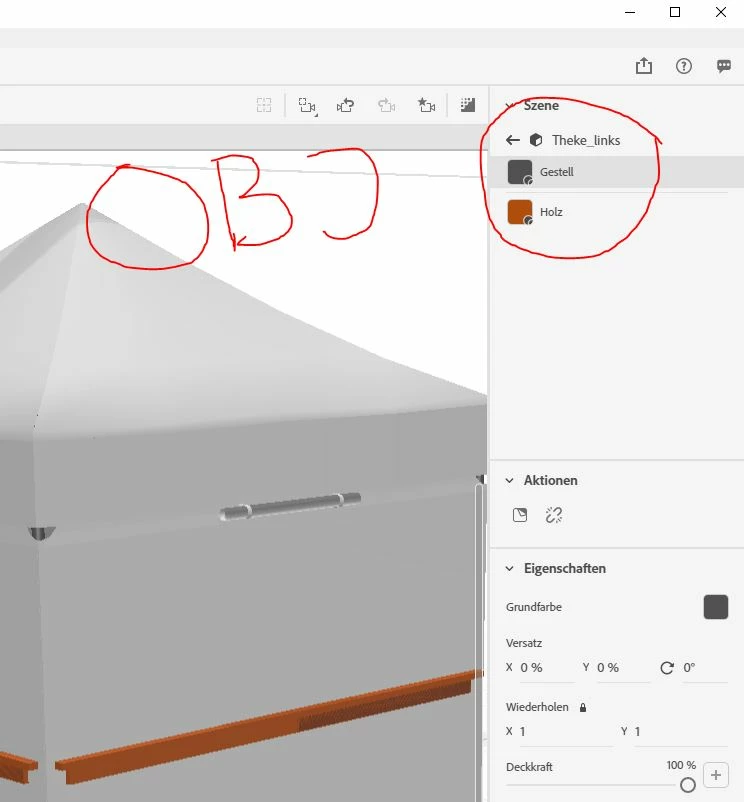Click the break link to material icon
Screen dimensions: 744x802
tap(554, 515)
